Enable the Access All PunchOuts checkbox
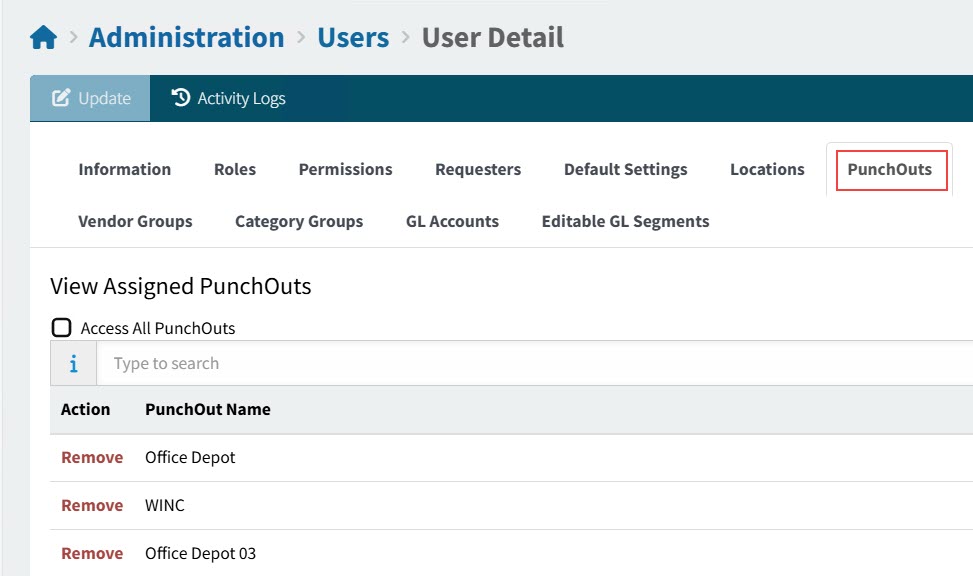The height and width of the screenshot is (576, 973). click(x=61, y=327)
